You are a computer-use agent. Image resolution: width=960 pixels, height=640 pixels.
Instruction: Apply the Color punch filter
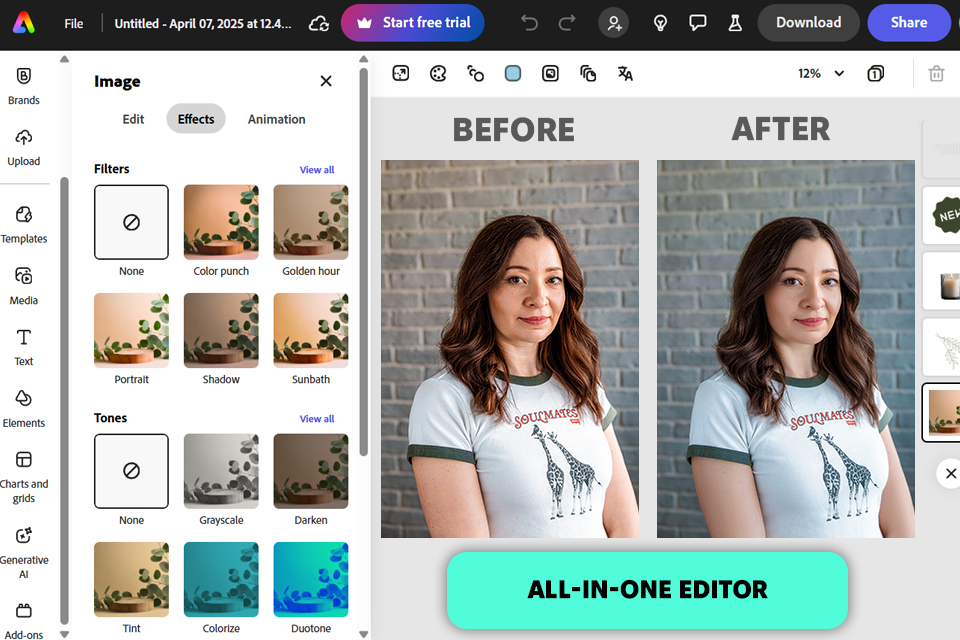point(221,222)
